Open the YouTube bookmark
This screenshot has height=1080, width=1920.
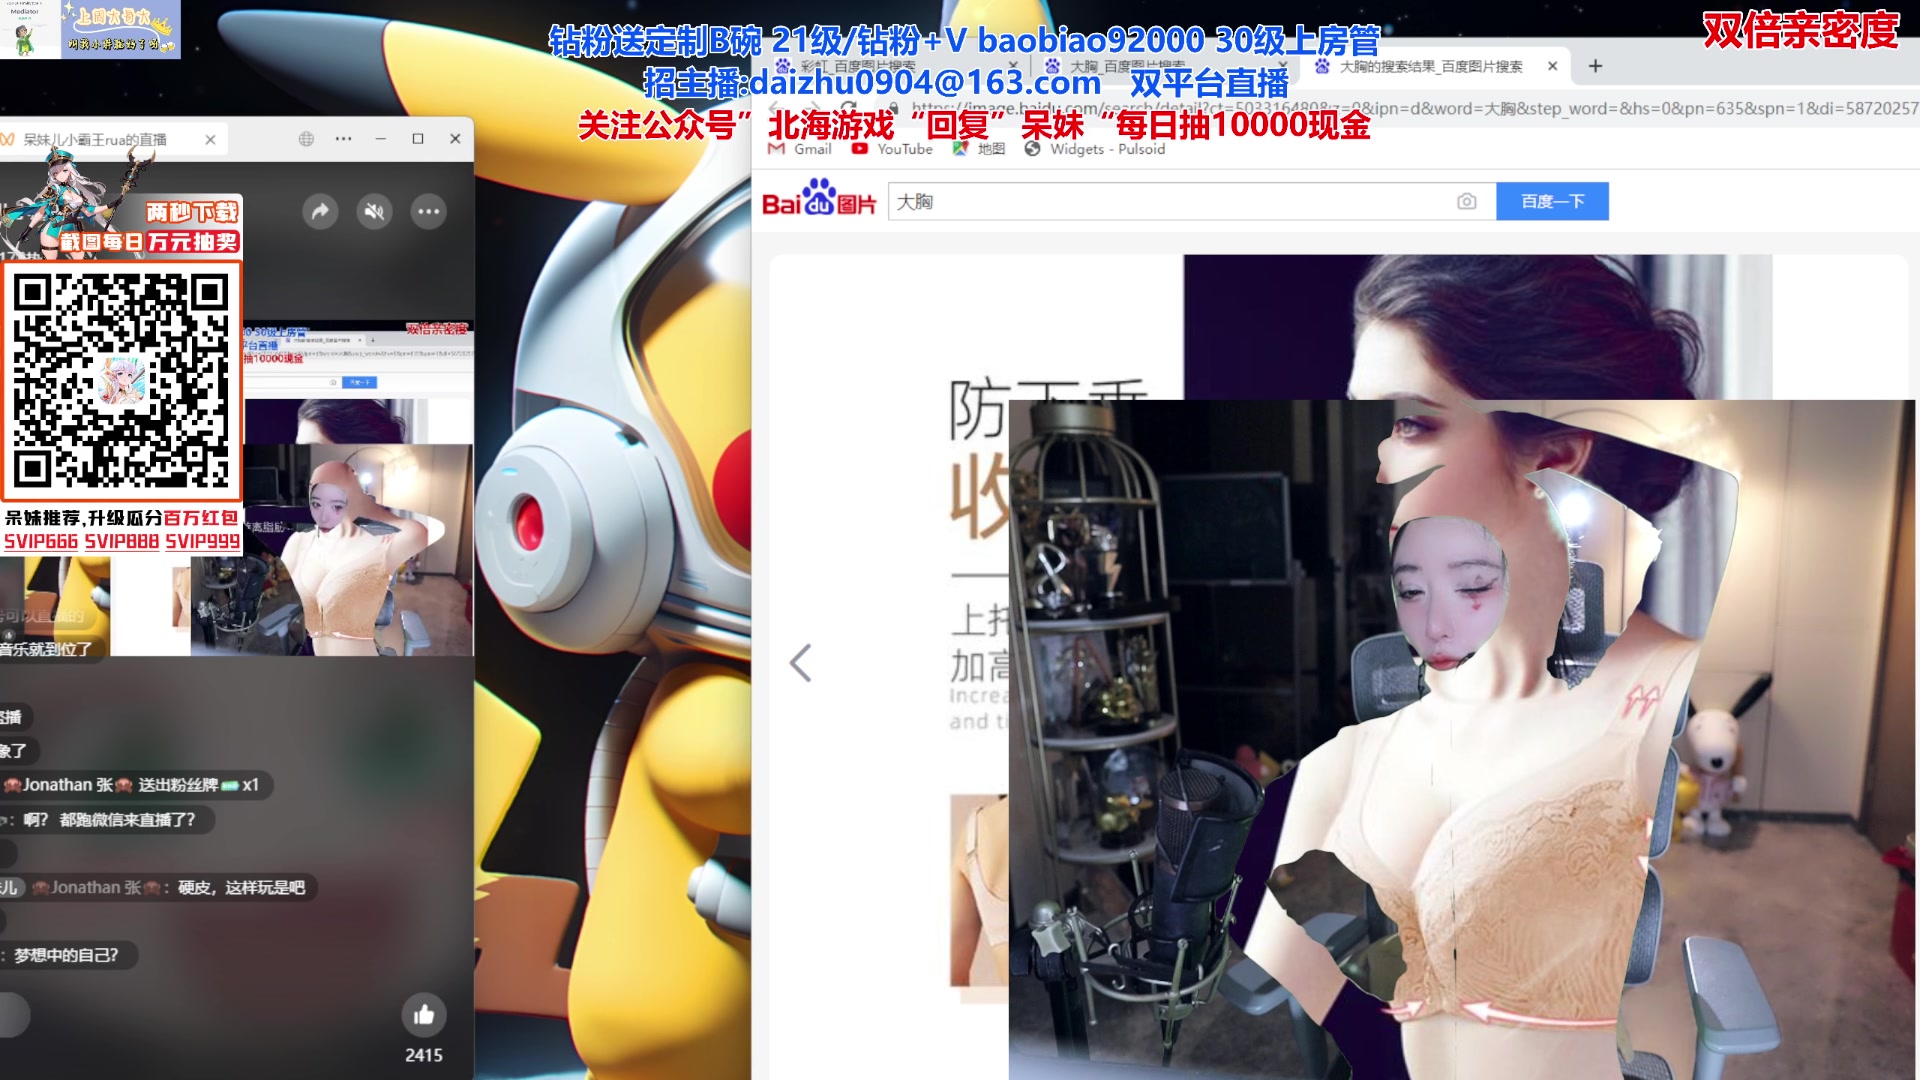[892, 149]
